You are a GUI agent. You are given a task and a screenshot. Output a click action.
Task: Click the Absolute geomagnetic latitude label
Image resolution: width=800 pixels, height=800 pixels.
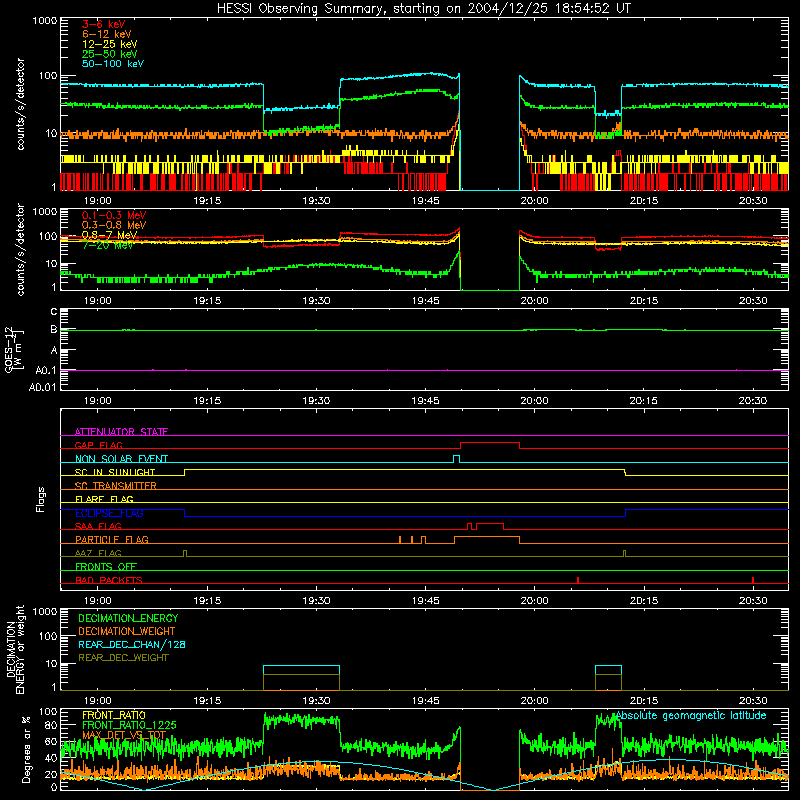coord(691,715)
